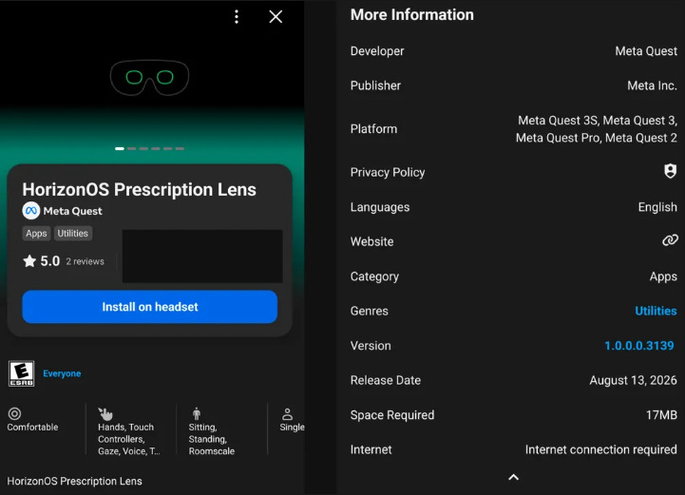685x495 pixels.
Task: Click the Single player person icon
Action: 287,413
